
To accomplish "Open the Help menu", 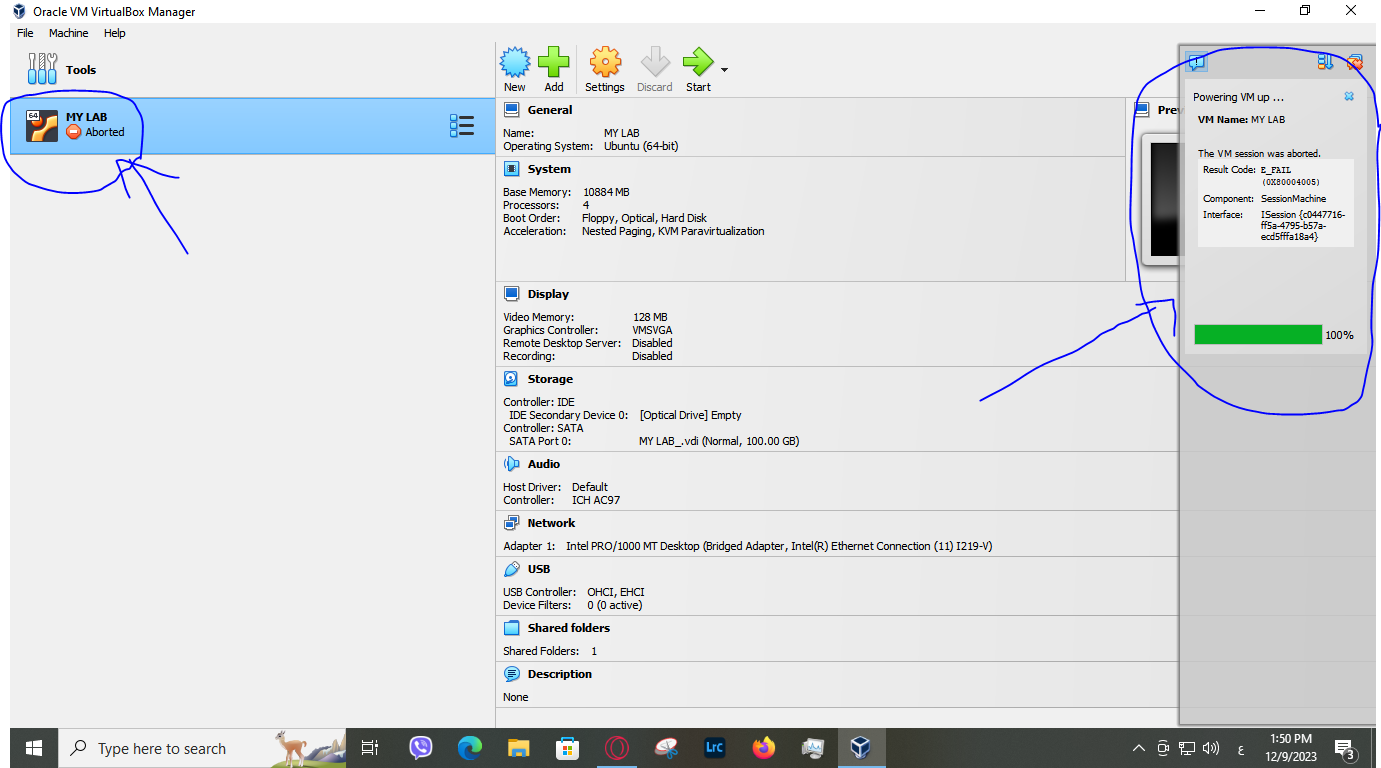I will [115, 33].
